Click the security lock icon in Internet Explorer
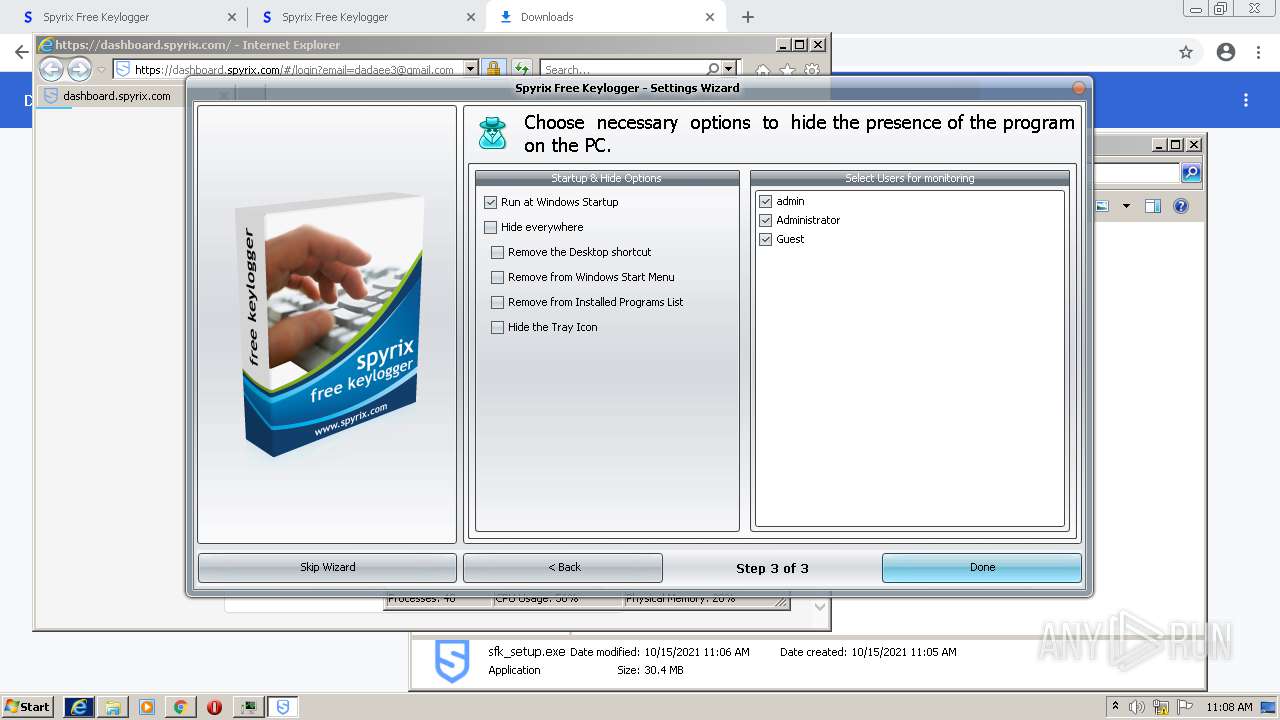This screenshot has height=720, width=1280. (493, 69)
